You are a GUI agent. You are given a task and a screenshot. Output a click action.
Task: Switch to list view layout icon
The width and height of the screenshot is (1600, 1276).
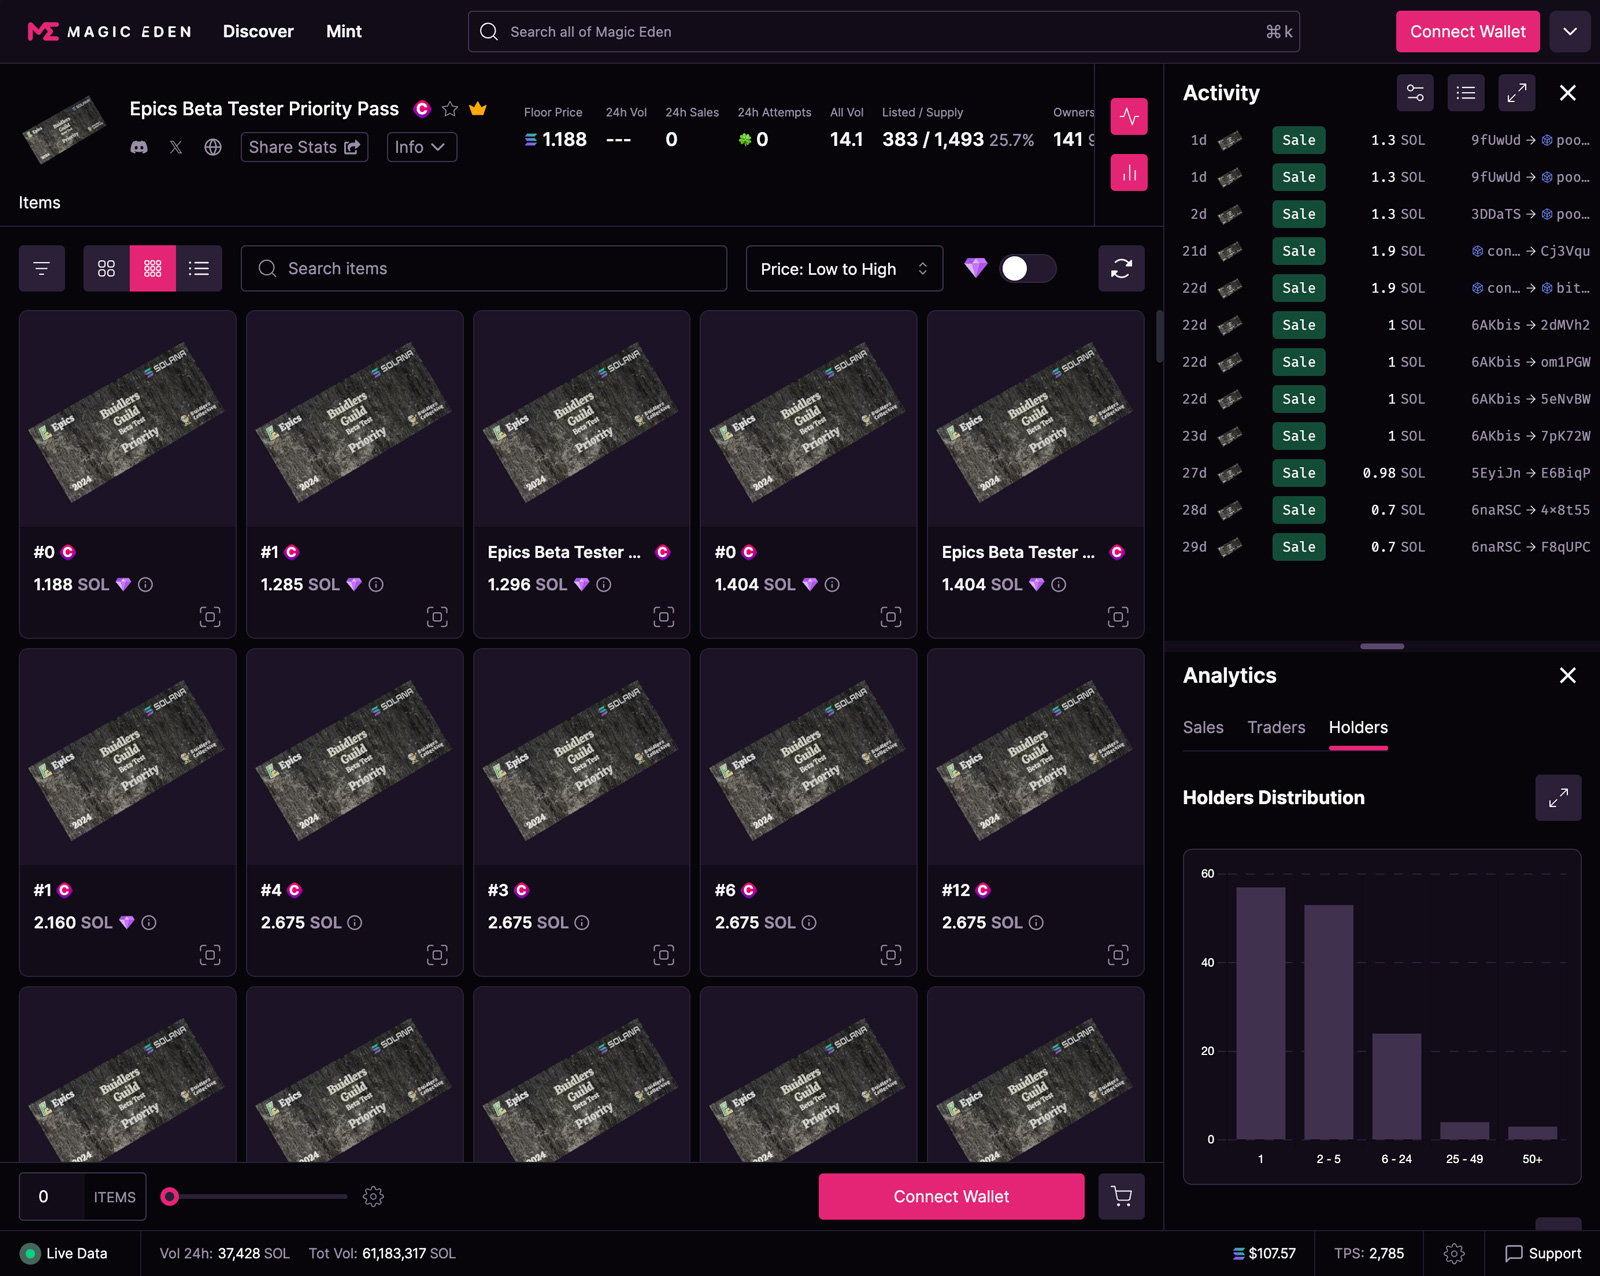199,269
